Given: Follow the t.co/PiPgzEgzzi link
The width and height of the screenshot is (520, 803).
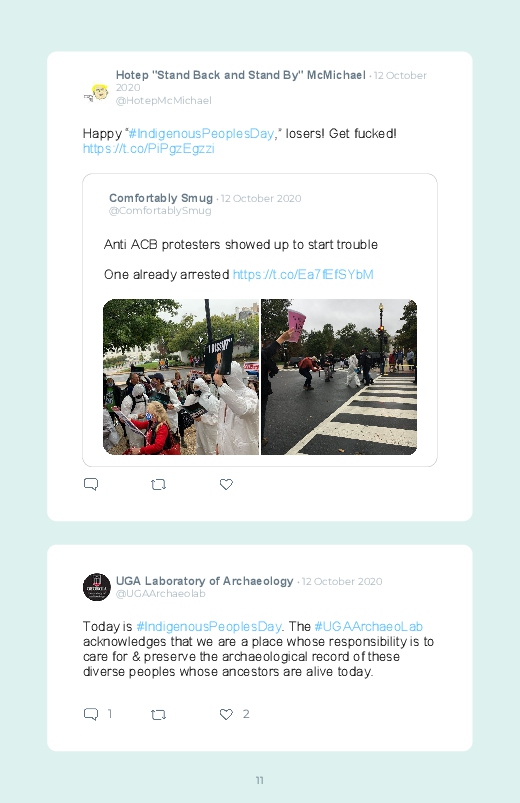Looking at the screenshot, I should 149,149.
